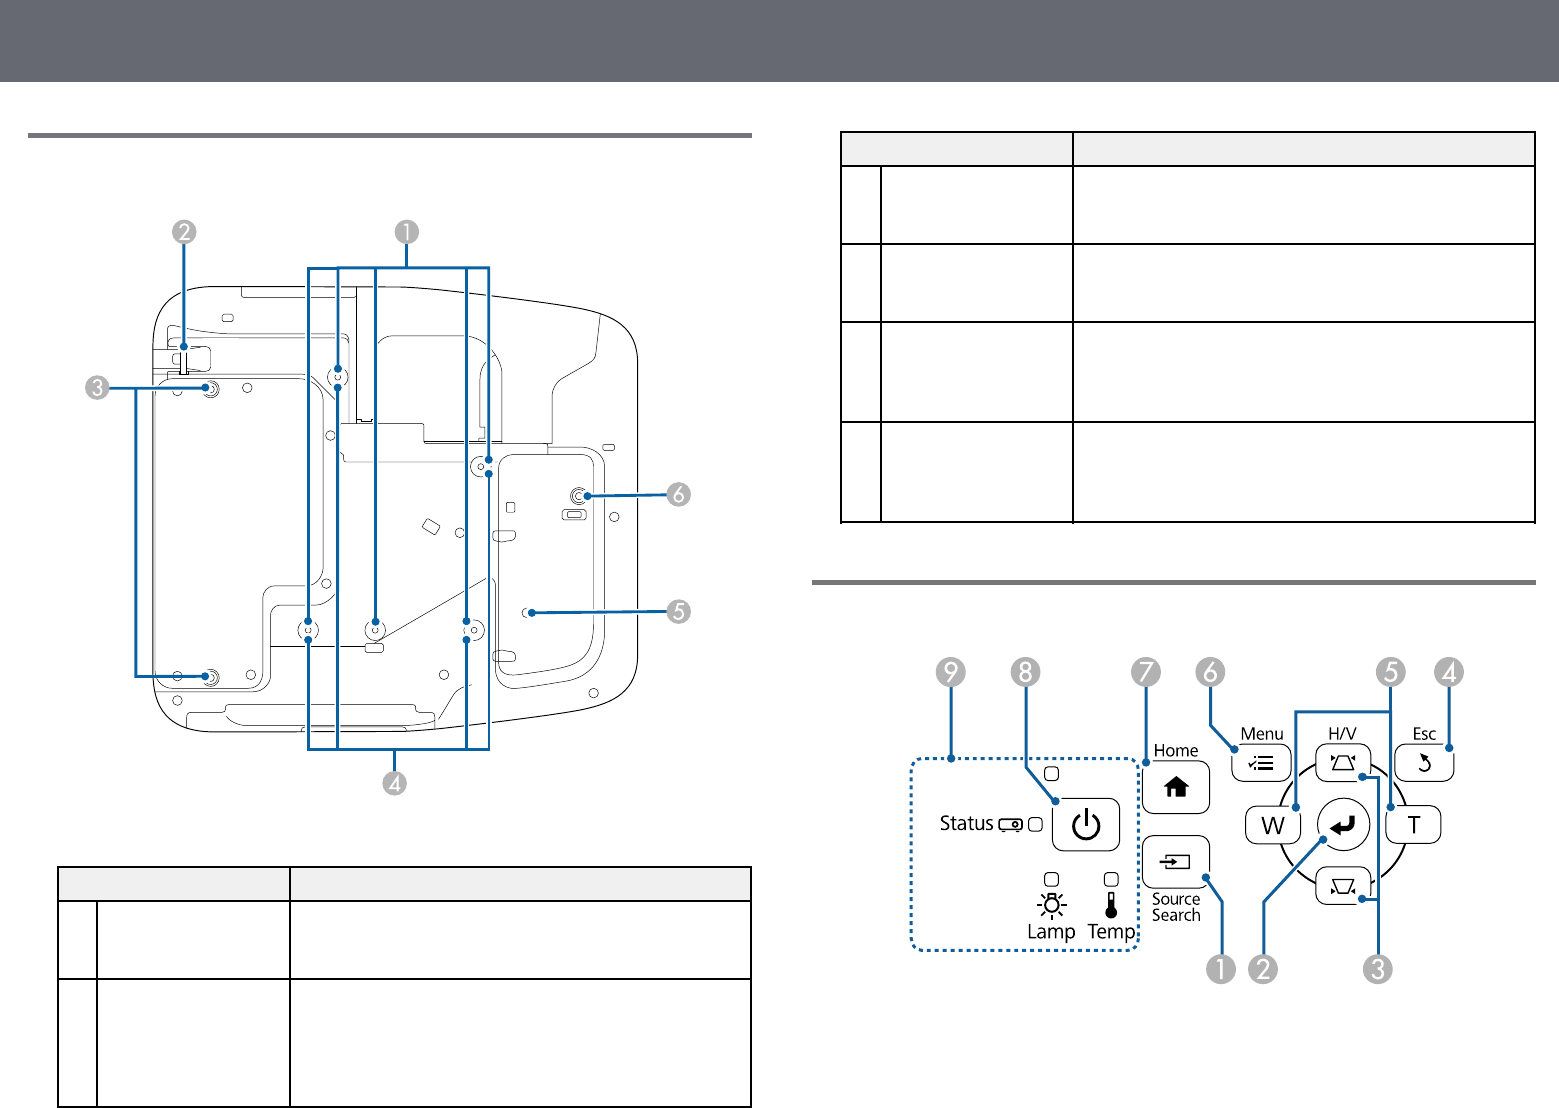The width and height of the screenshot is (1559, 1108).
Task: Click the 'Menu' label text
Action: 1262,734
